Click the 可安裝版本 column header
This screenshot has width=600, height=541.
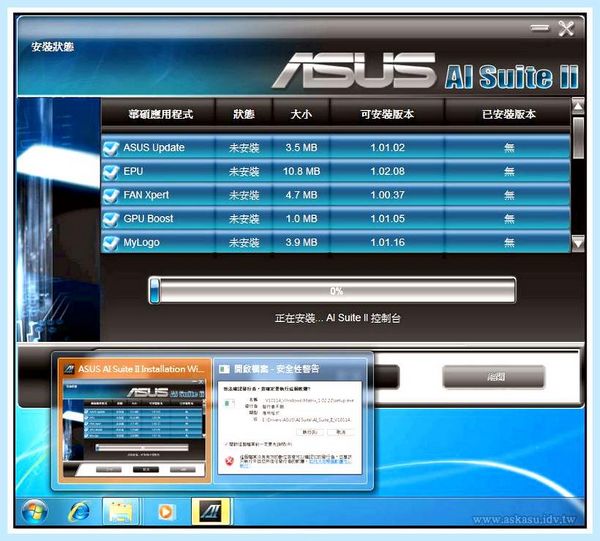[387, 114]
